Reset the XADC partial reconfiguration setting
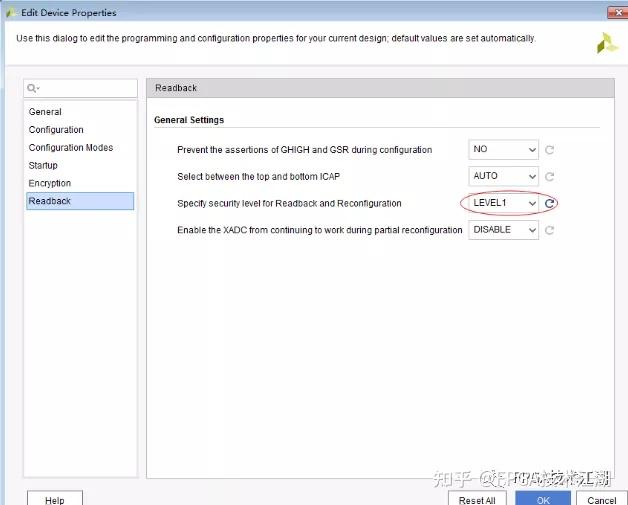This screenshot has width=628, height=505. [x=549, y=230]
